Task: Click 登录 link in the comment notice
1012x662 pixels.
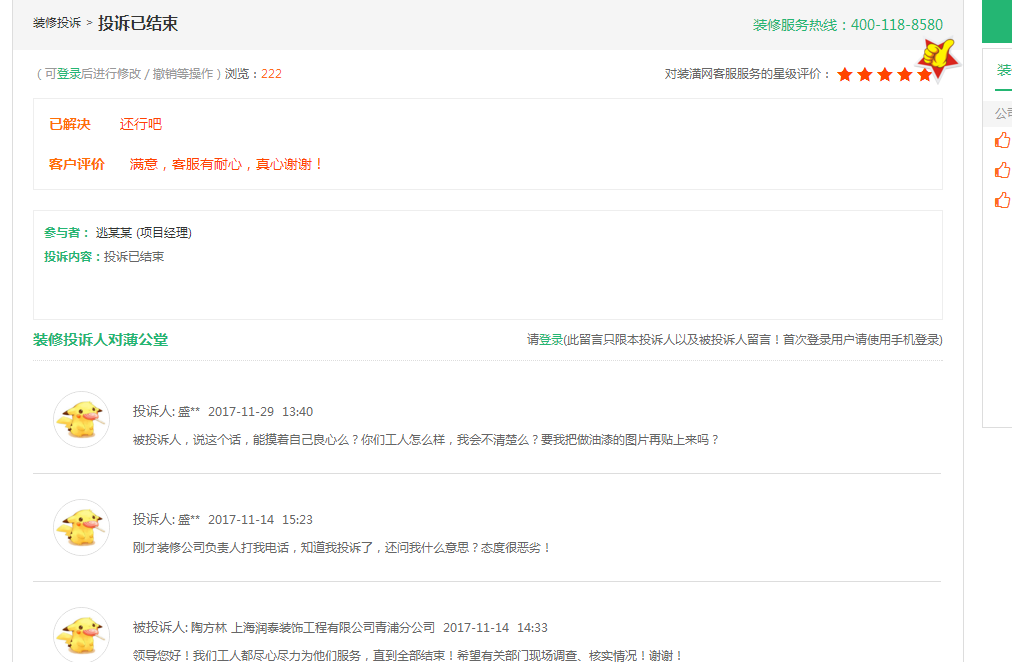Action: (551, 340)
